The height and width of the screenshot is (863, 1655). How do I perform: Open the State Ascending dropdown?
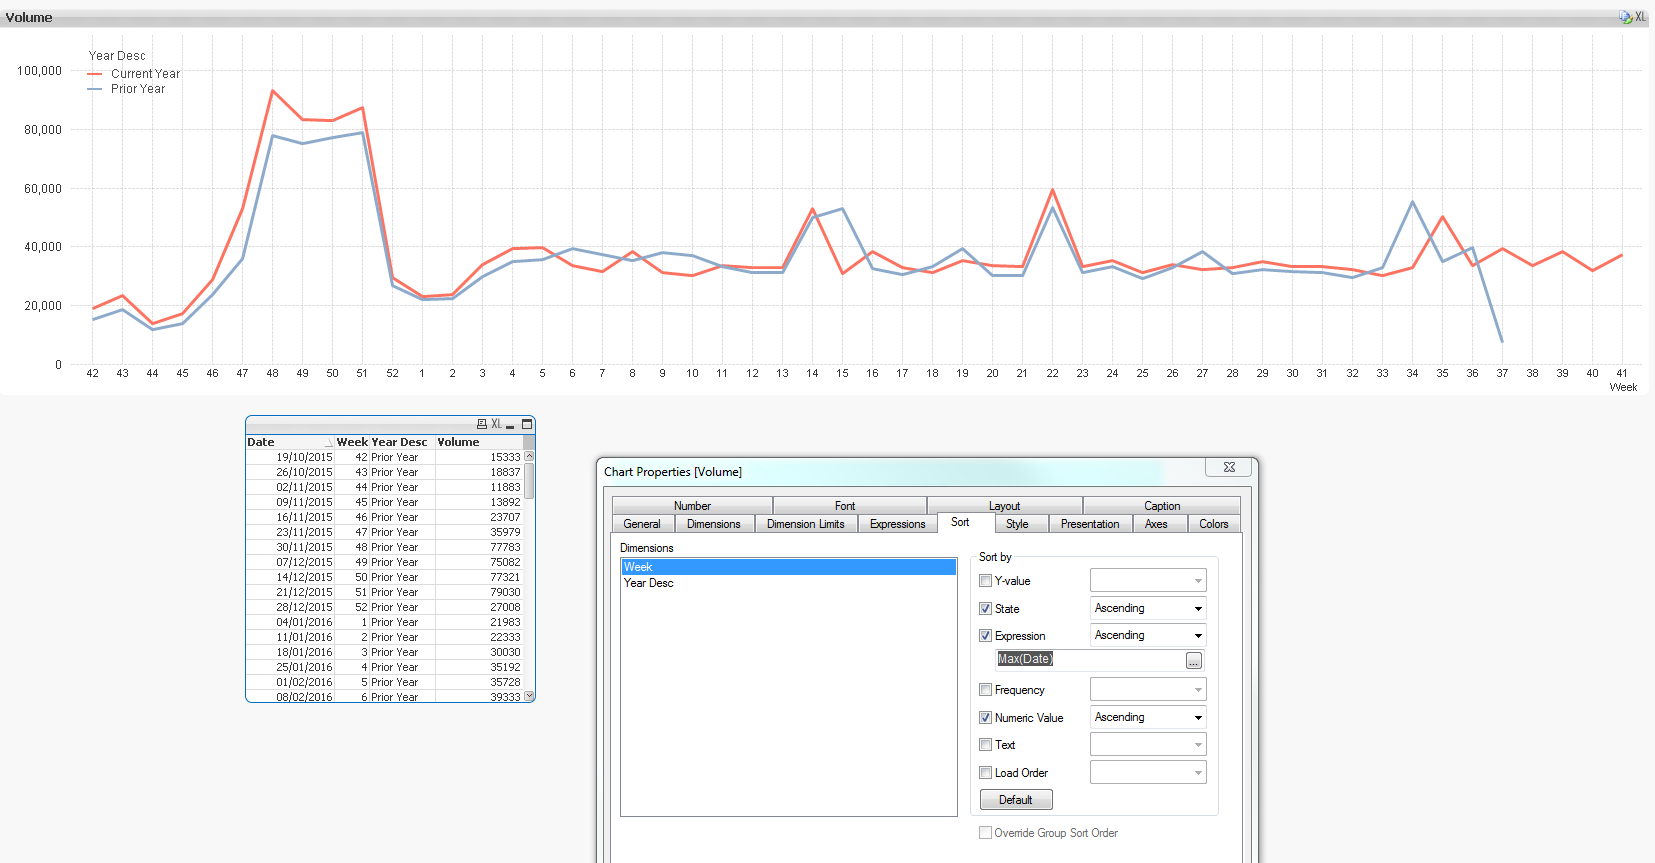click(1148, 608)
